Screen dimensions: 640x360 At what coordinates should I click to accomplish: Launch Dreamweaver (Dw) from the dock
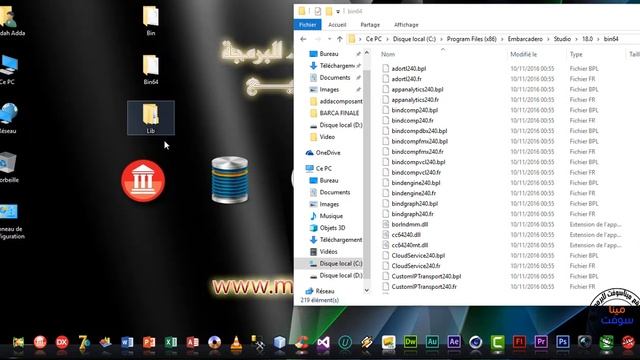coord(410,342)
